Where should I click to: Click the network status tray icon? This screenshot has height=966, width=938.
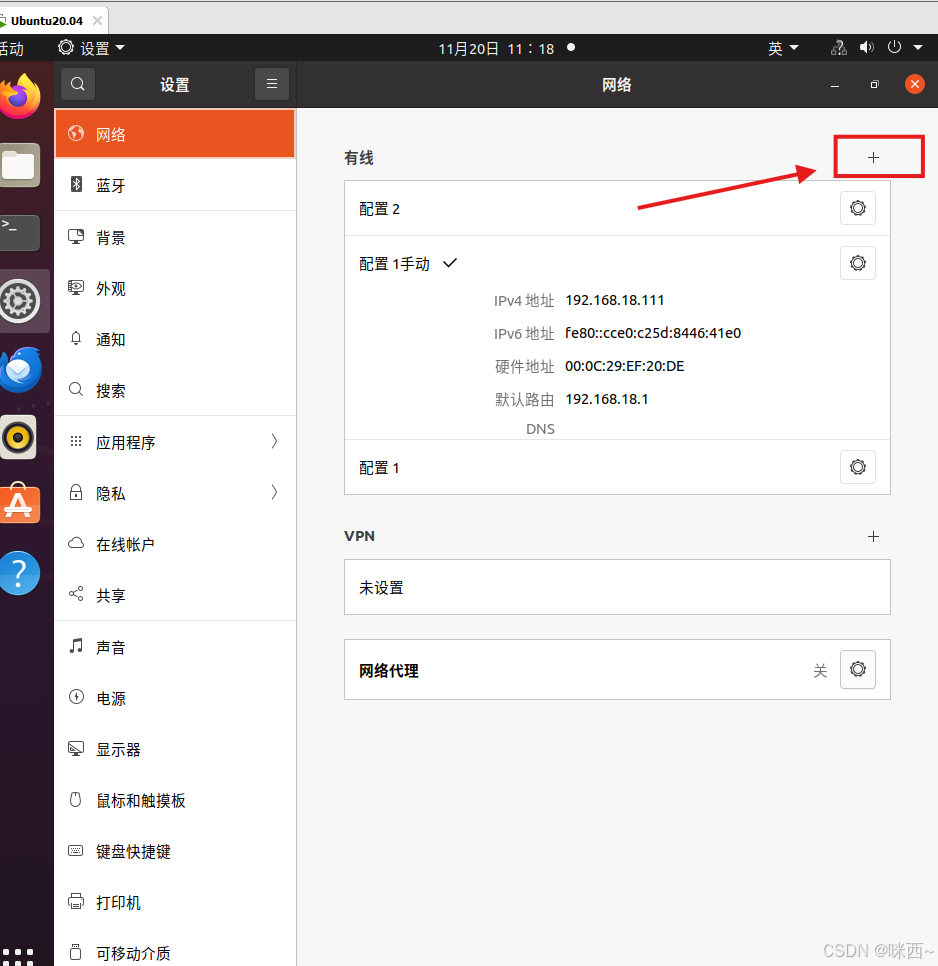839,48
